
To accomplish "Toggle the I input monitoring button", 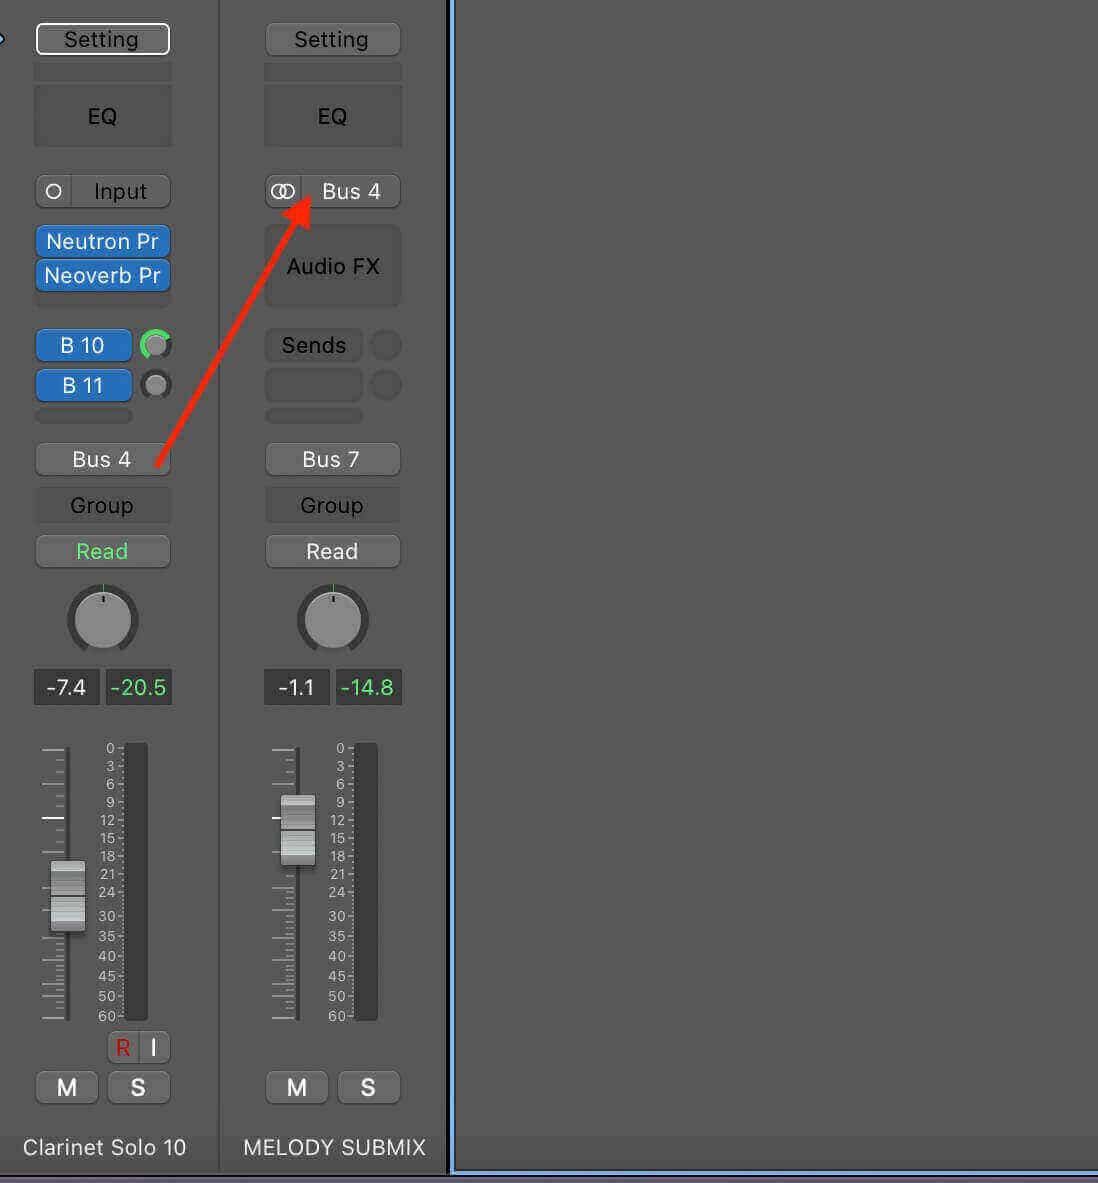I will coord(154,1047).
